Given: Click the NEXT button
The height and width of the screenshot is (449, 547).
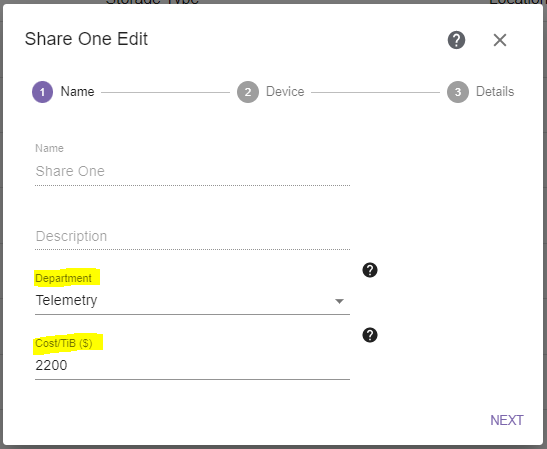Looking at the screenshot, I should tap(507, 420).
